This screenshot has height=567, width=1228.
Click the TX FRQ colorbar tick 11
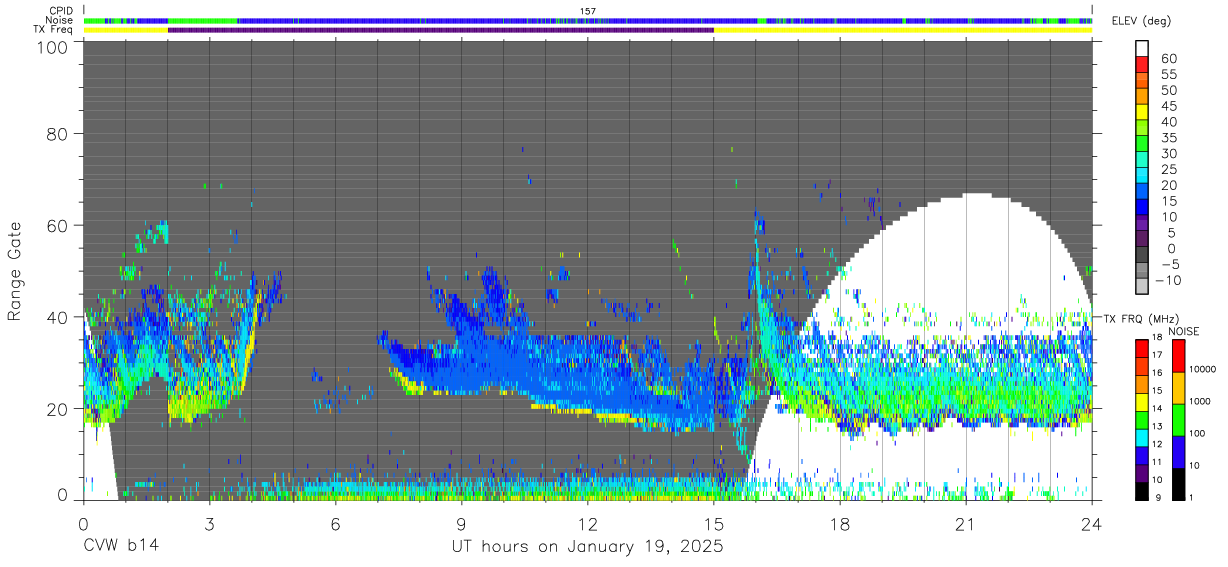1157,462
